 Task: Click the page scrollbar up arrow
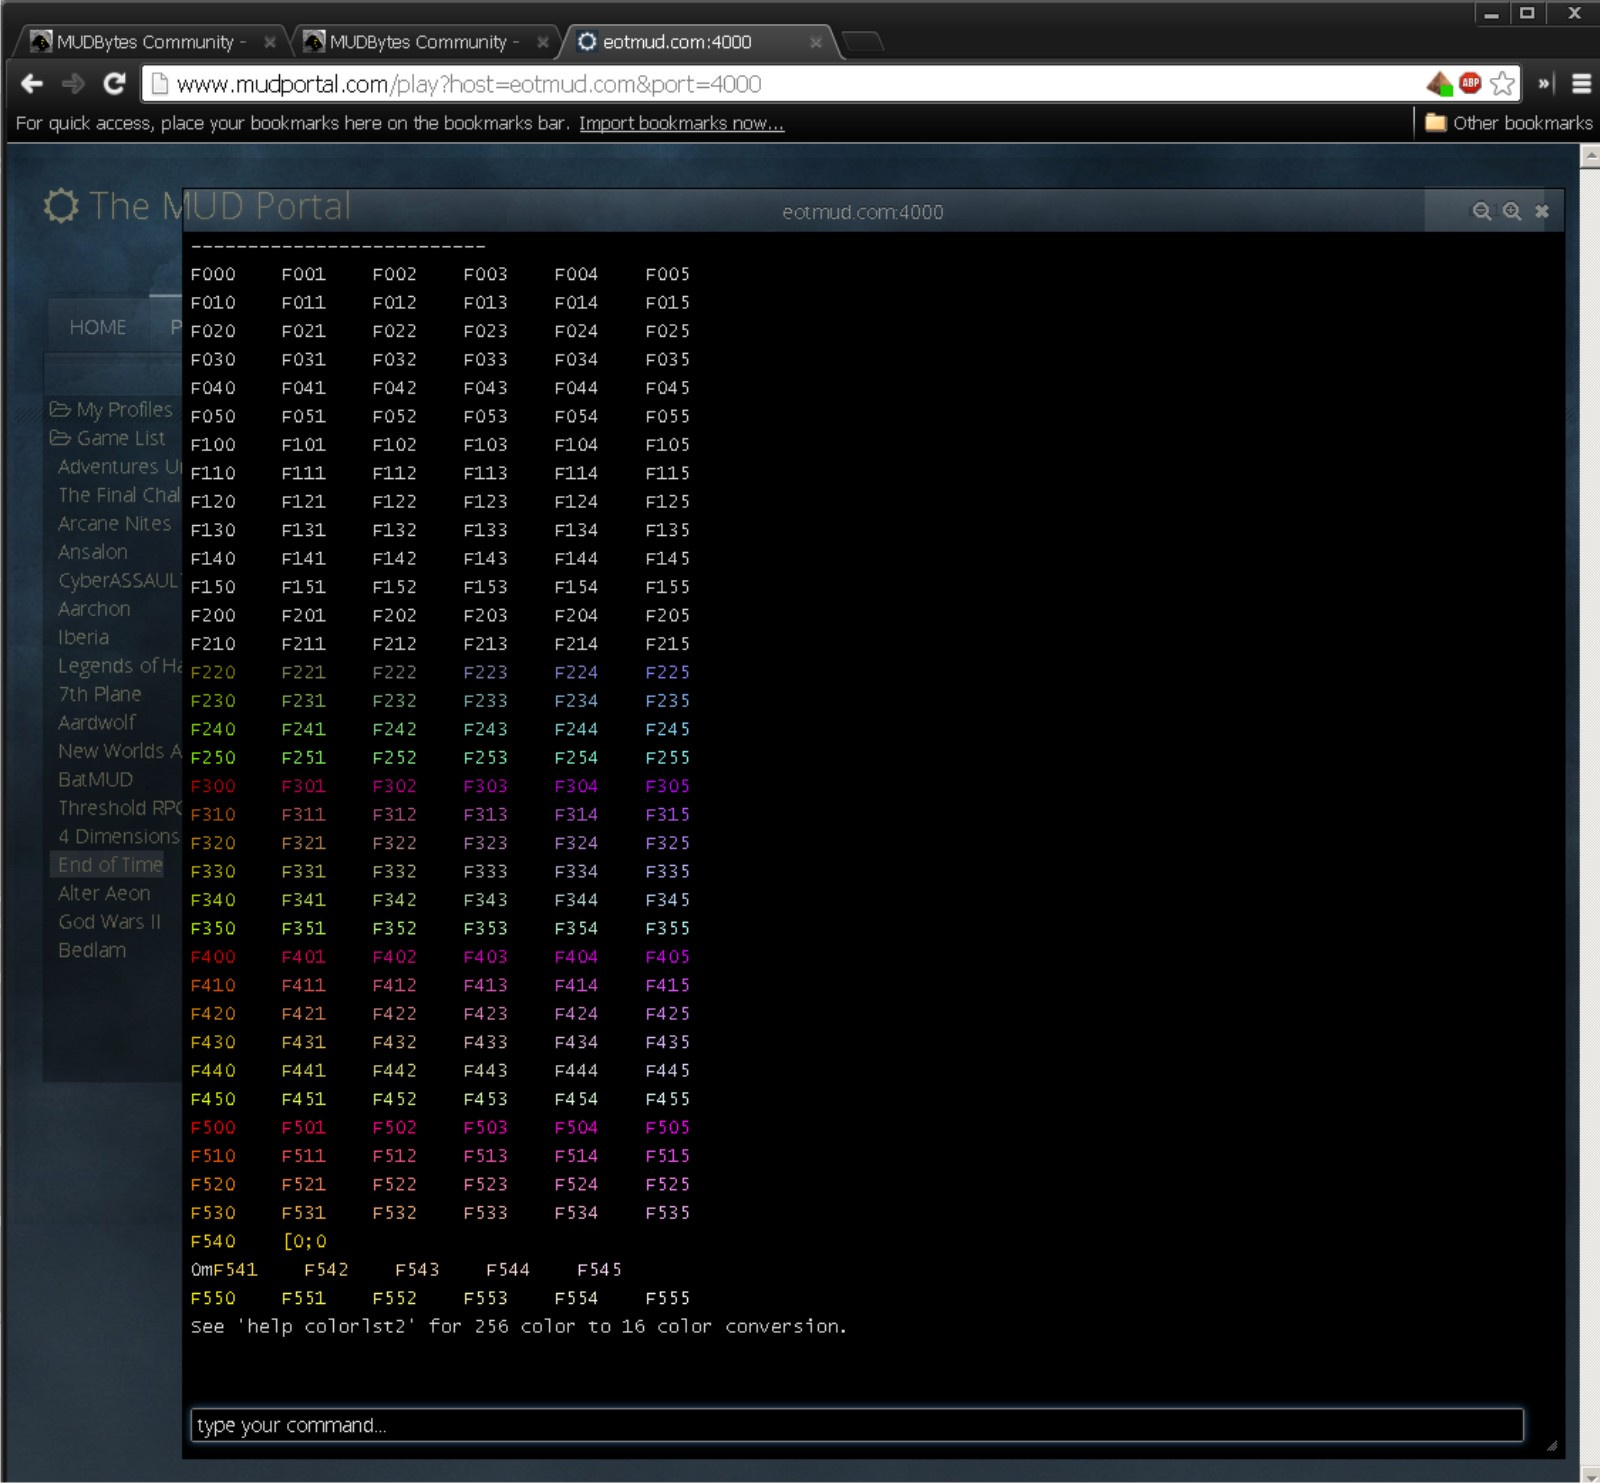[x=1590, y=156]
